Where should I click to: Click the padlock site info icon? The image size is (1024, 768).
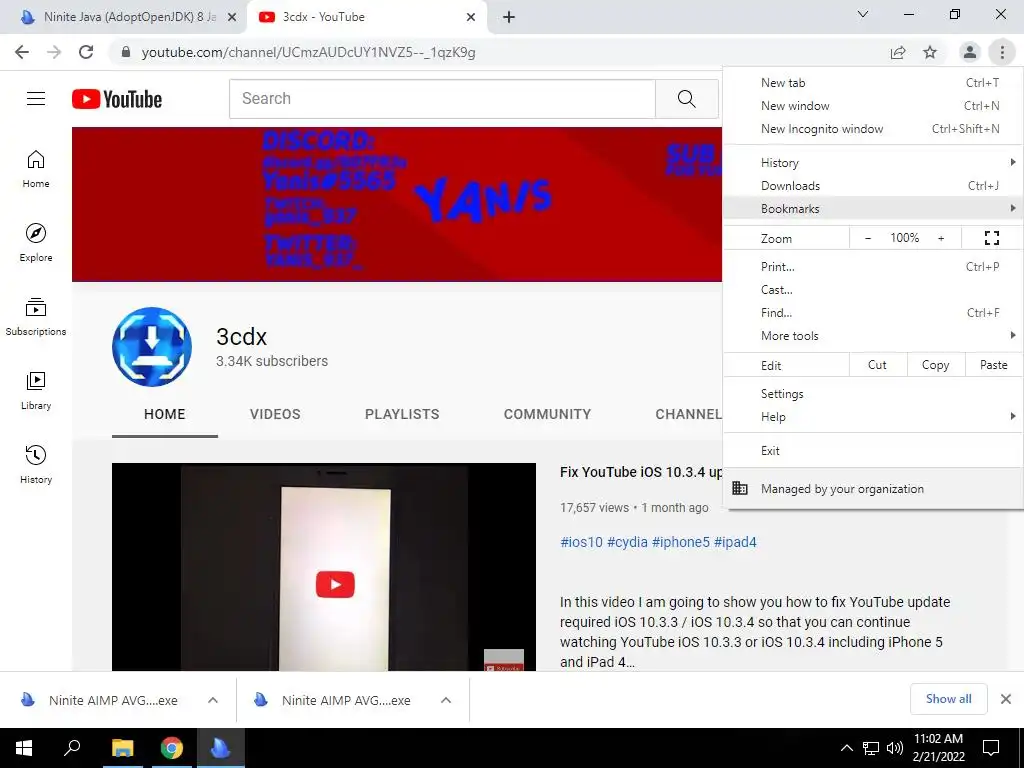(x=125, y=52)
